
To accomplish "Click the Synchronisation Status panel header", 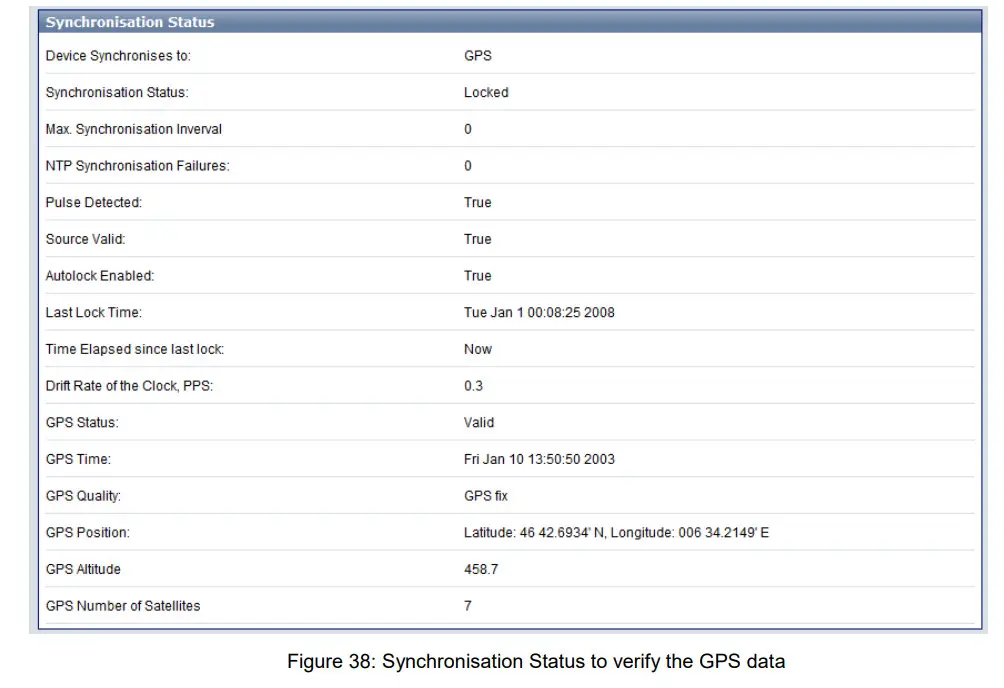I will point(130,21).
